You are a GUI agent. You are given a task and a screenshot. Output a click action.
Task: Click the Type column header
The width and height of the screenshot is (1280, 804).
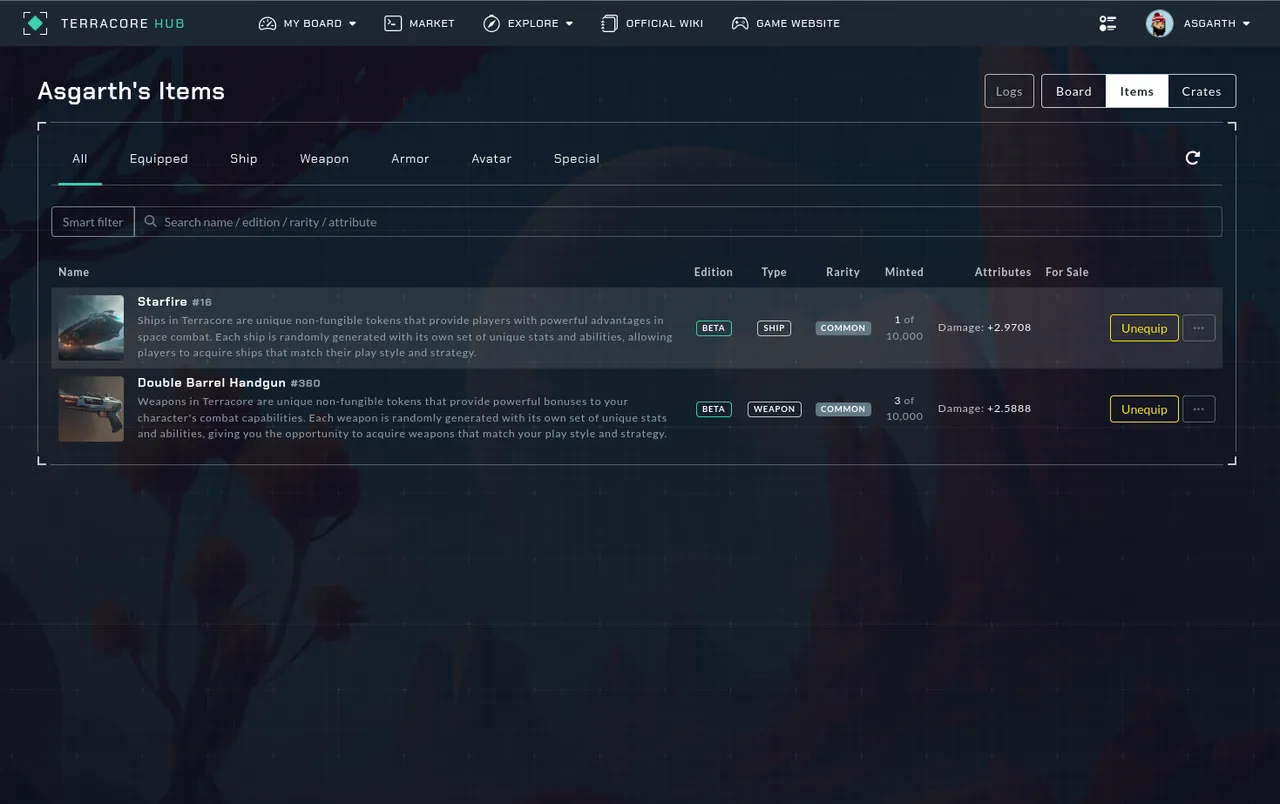[774, 272]
